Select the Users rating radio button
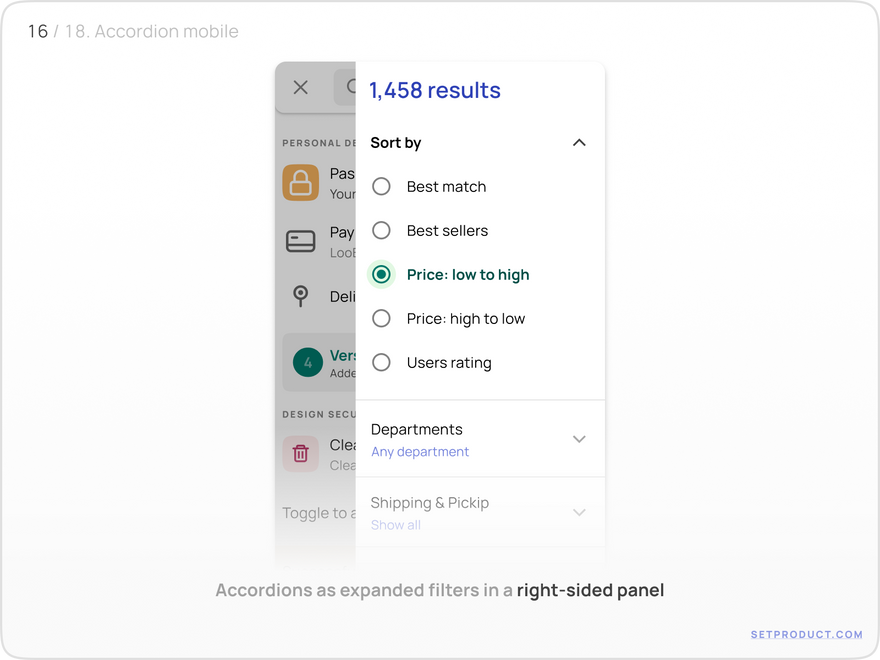 (381, 363)
